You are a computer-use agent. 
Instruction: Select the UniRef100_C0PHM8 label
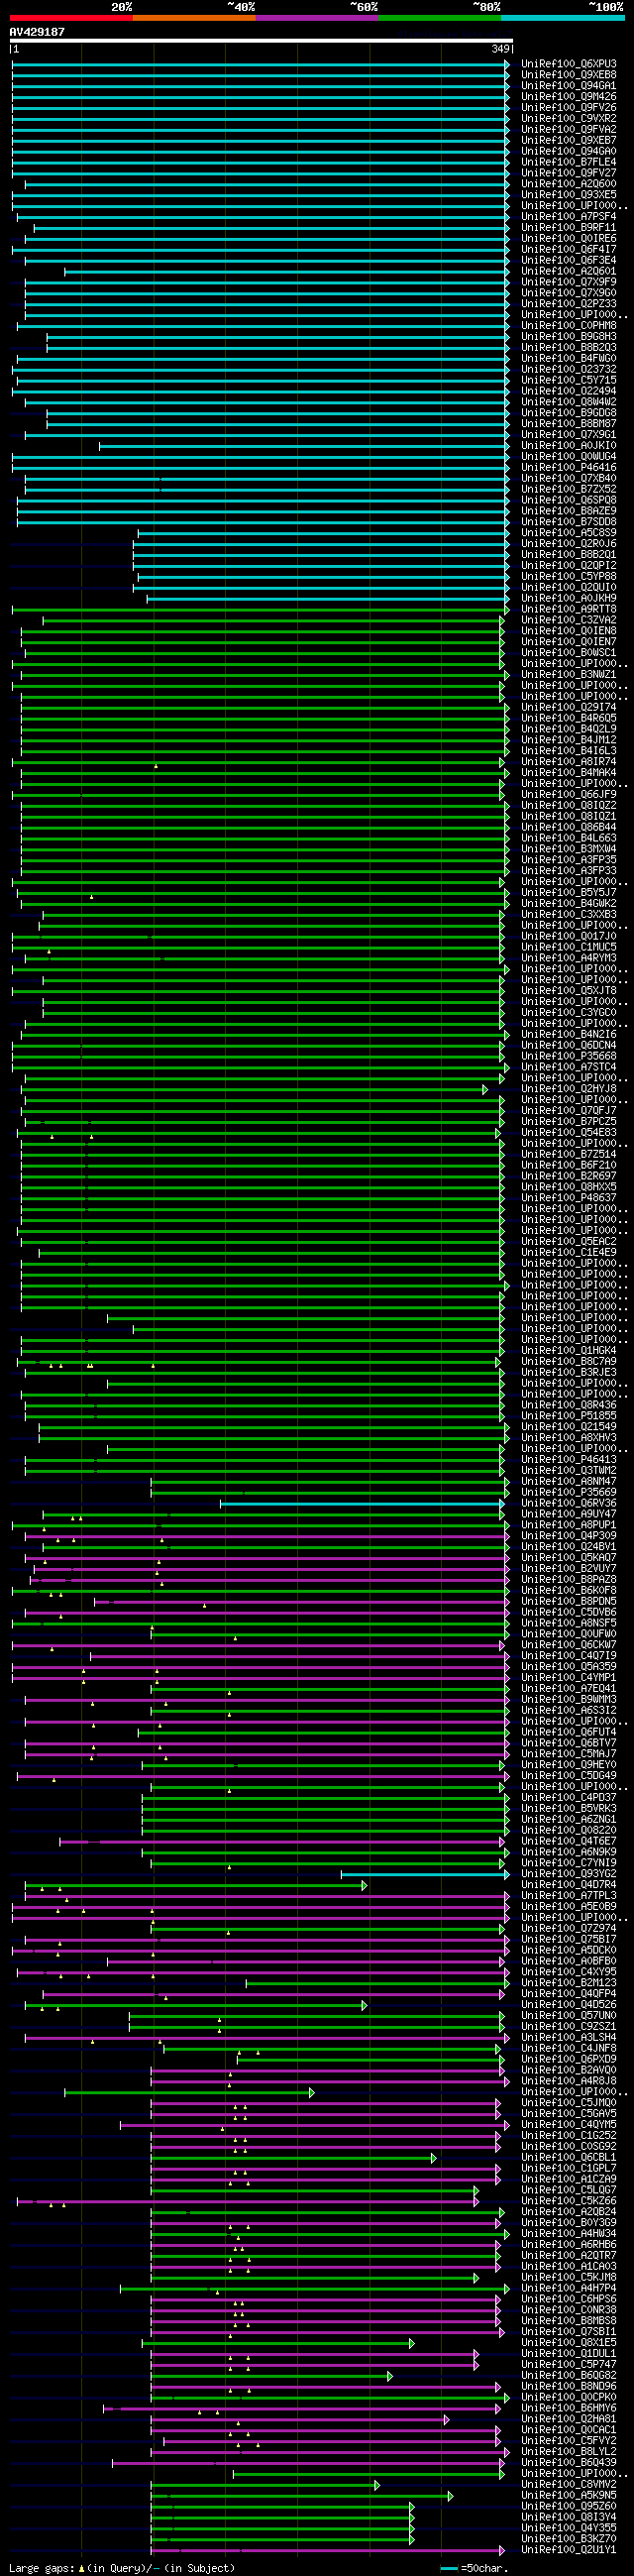(569, 326)
